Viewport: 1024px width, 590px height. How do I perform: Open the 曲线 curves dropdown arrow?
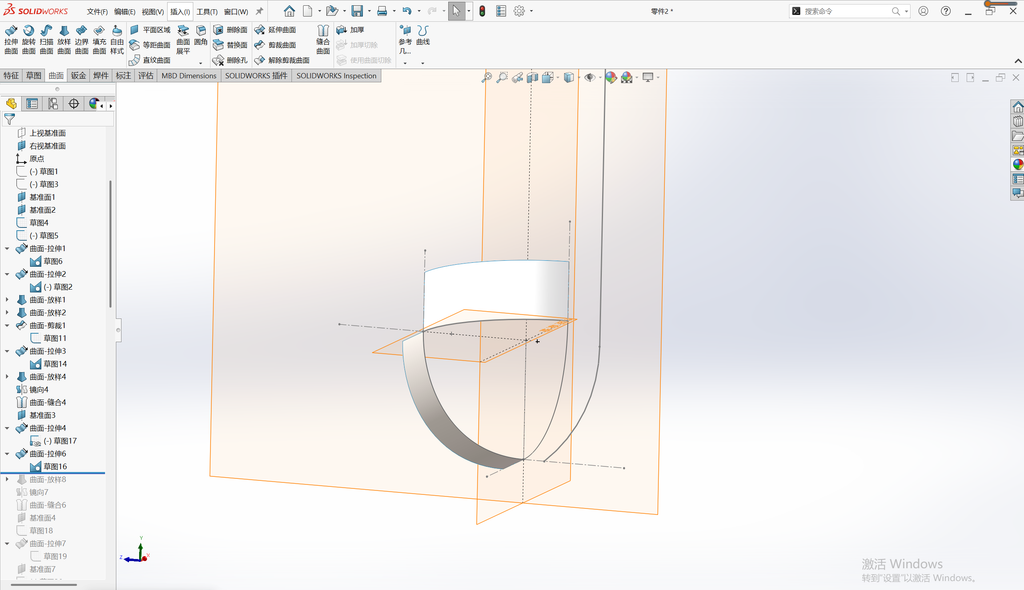click(x=423, y=63)
